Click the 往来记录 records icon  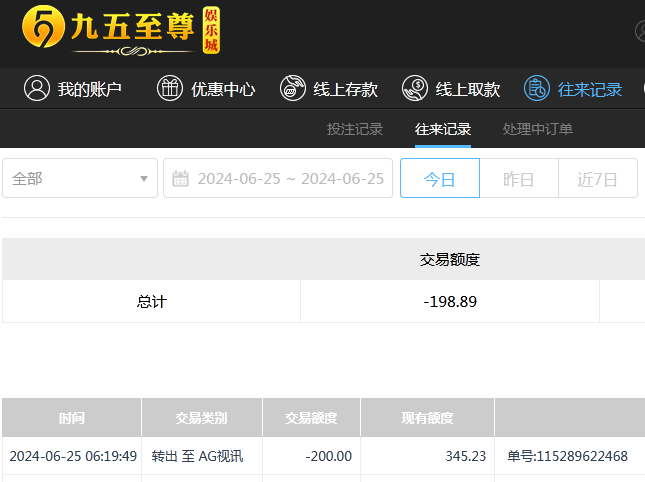(x=537, y=88)
